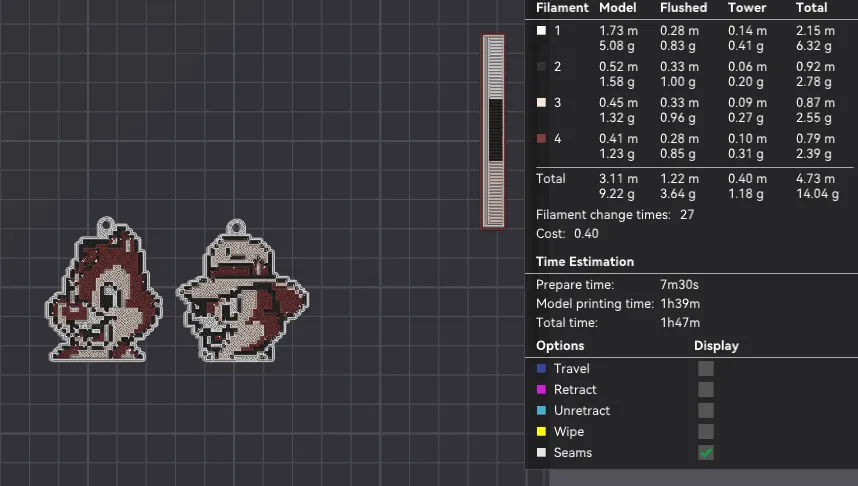Click the Prepare time value 7m30s
Screen dimensions: 858x486
(x=679, y=285)
